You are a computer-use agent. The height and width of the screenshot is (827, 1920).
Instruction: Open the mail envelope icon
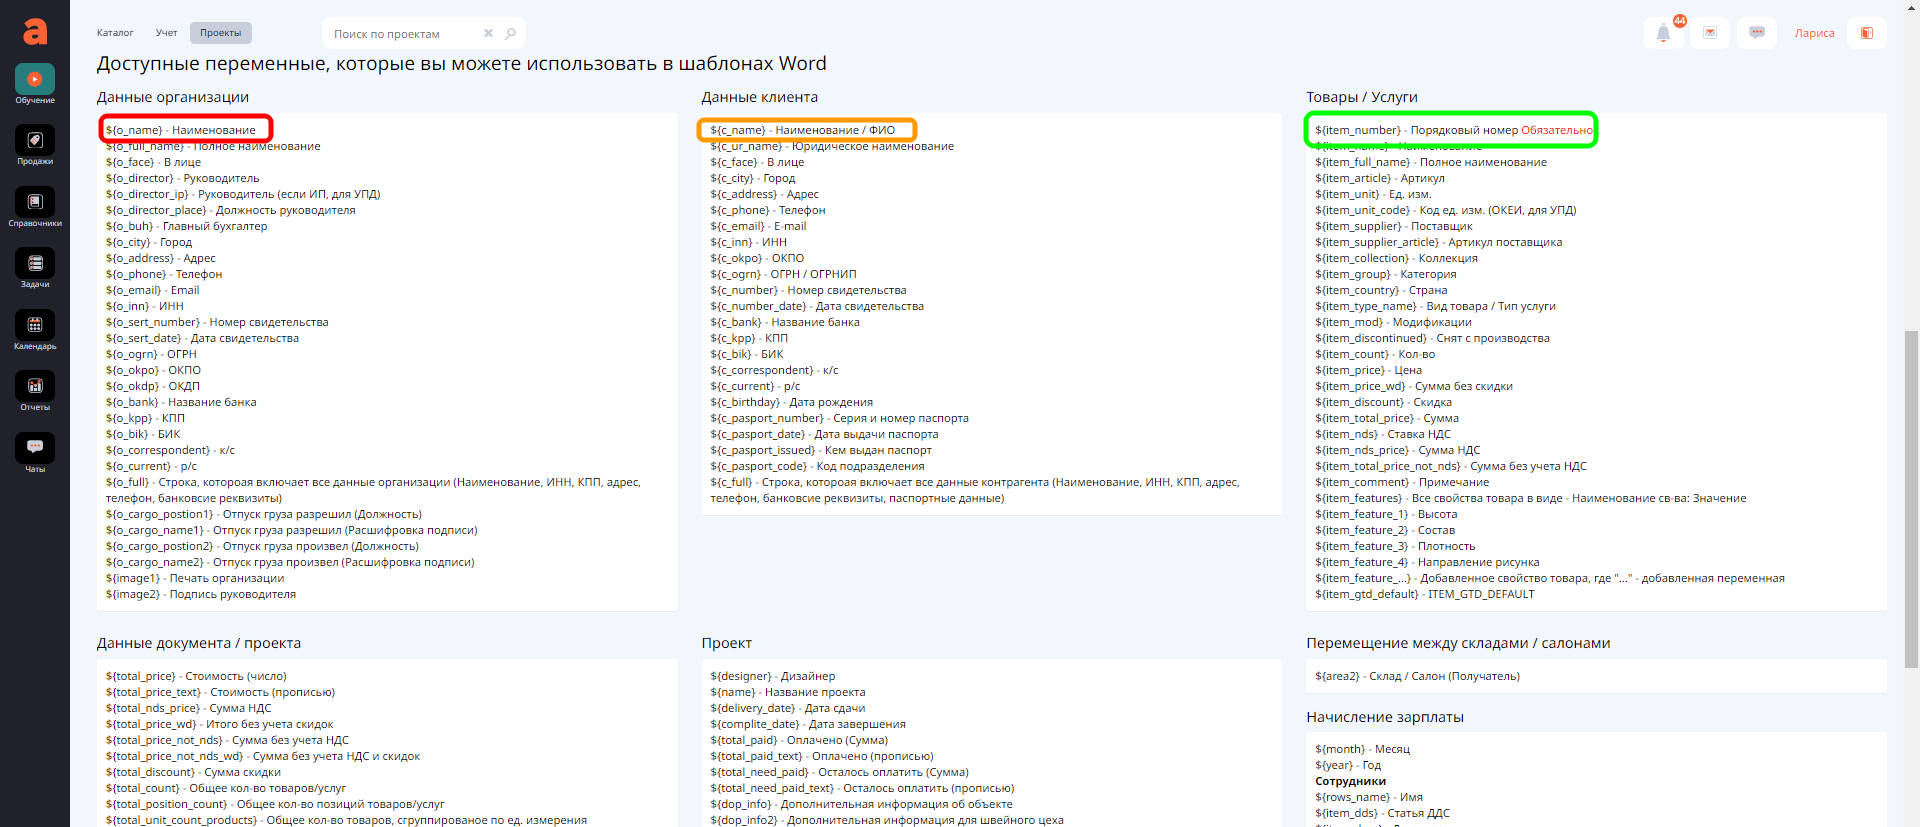[x=1710, y=33]
